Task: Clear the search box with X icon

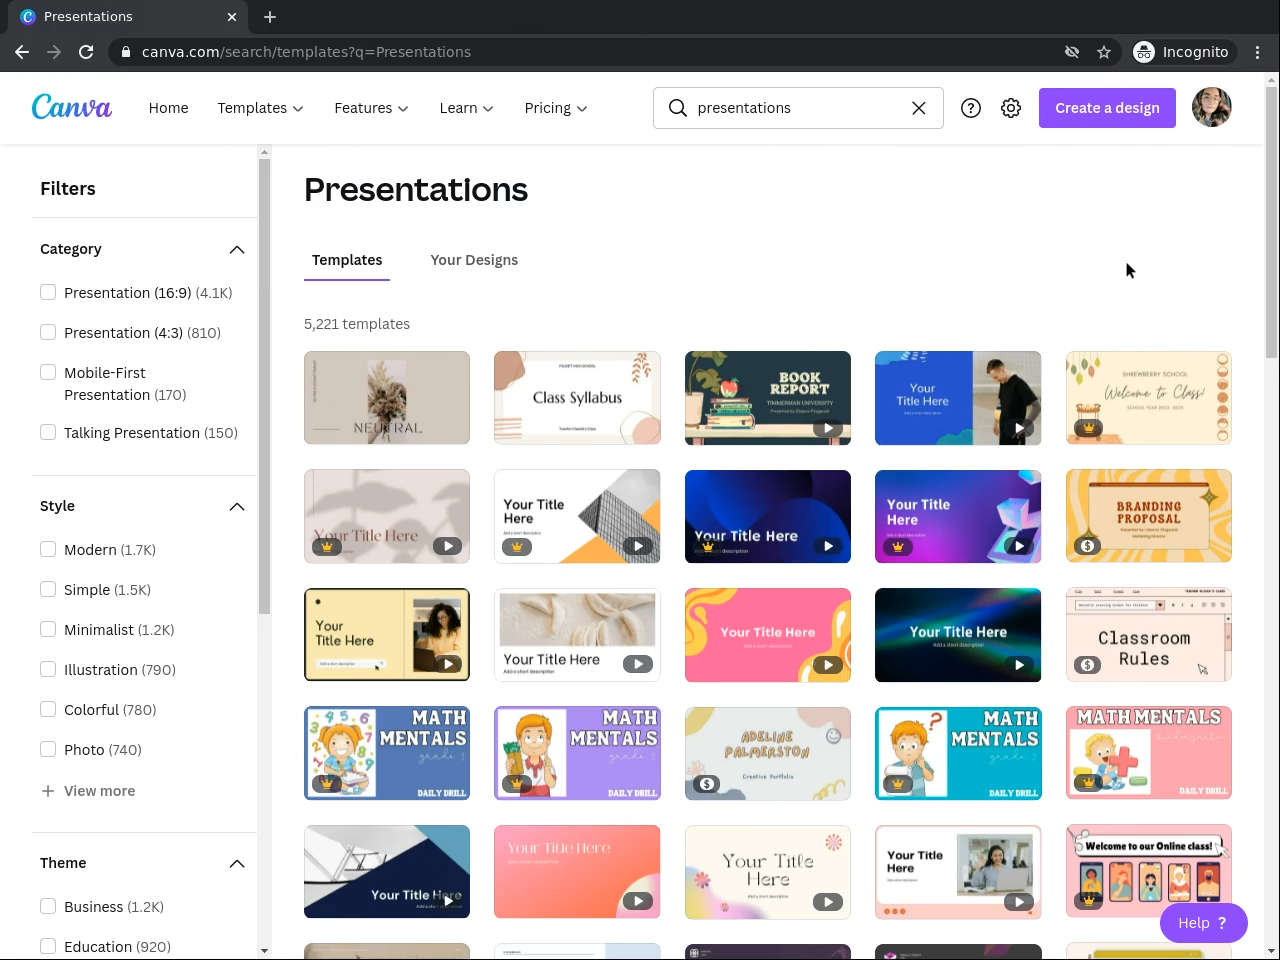Action: [x=918, y=108]
